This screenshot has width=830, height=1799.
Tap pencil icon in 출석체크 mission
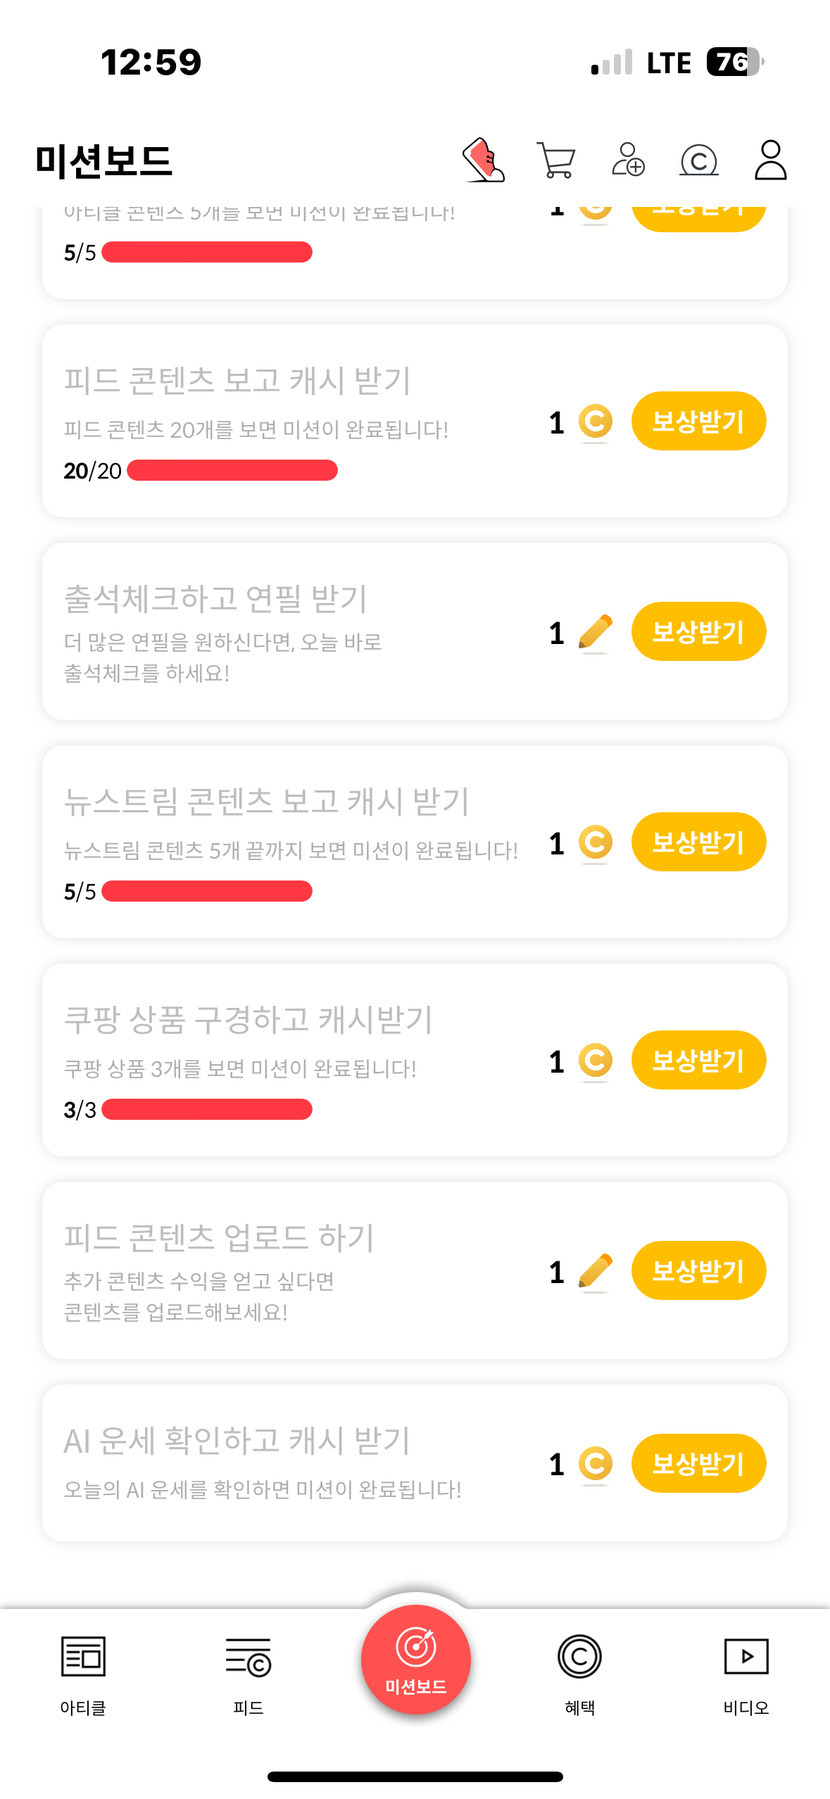[595, 632]
